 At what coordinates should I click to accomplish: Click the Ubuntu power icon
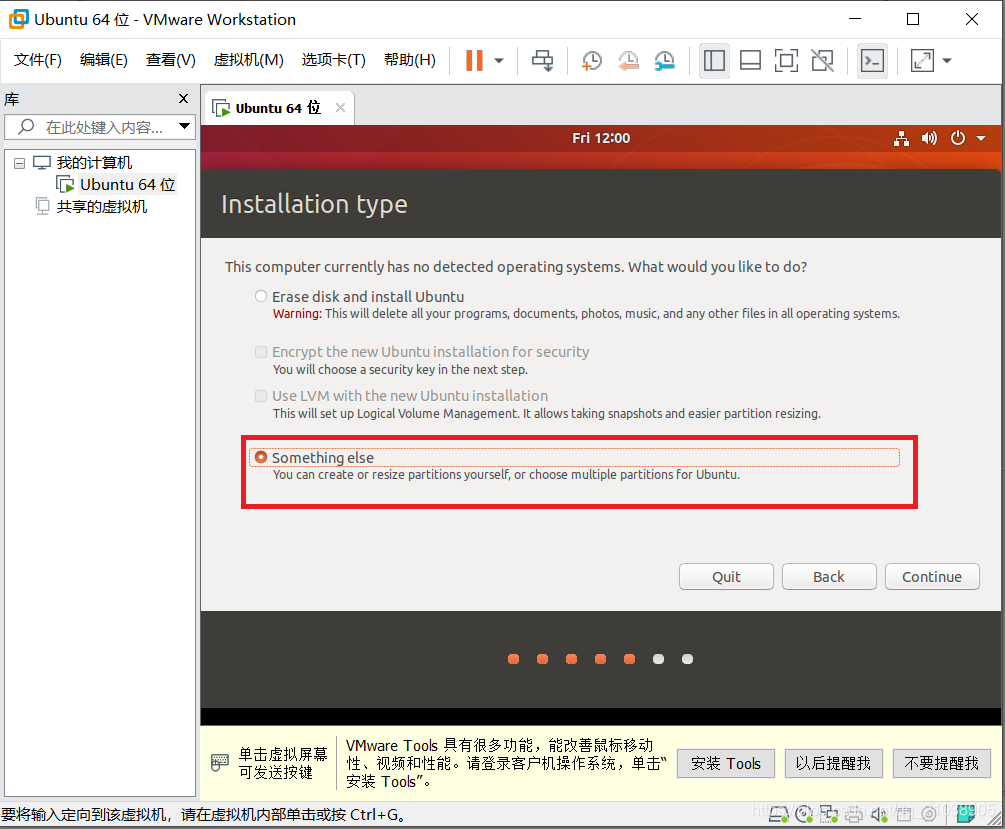point(958,138)
